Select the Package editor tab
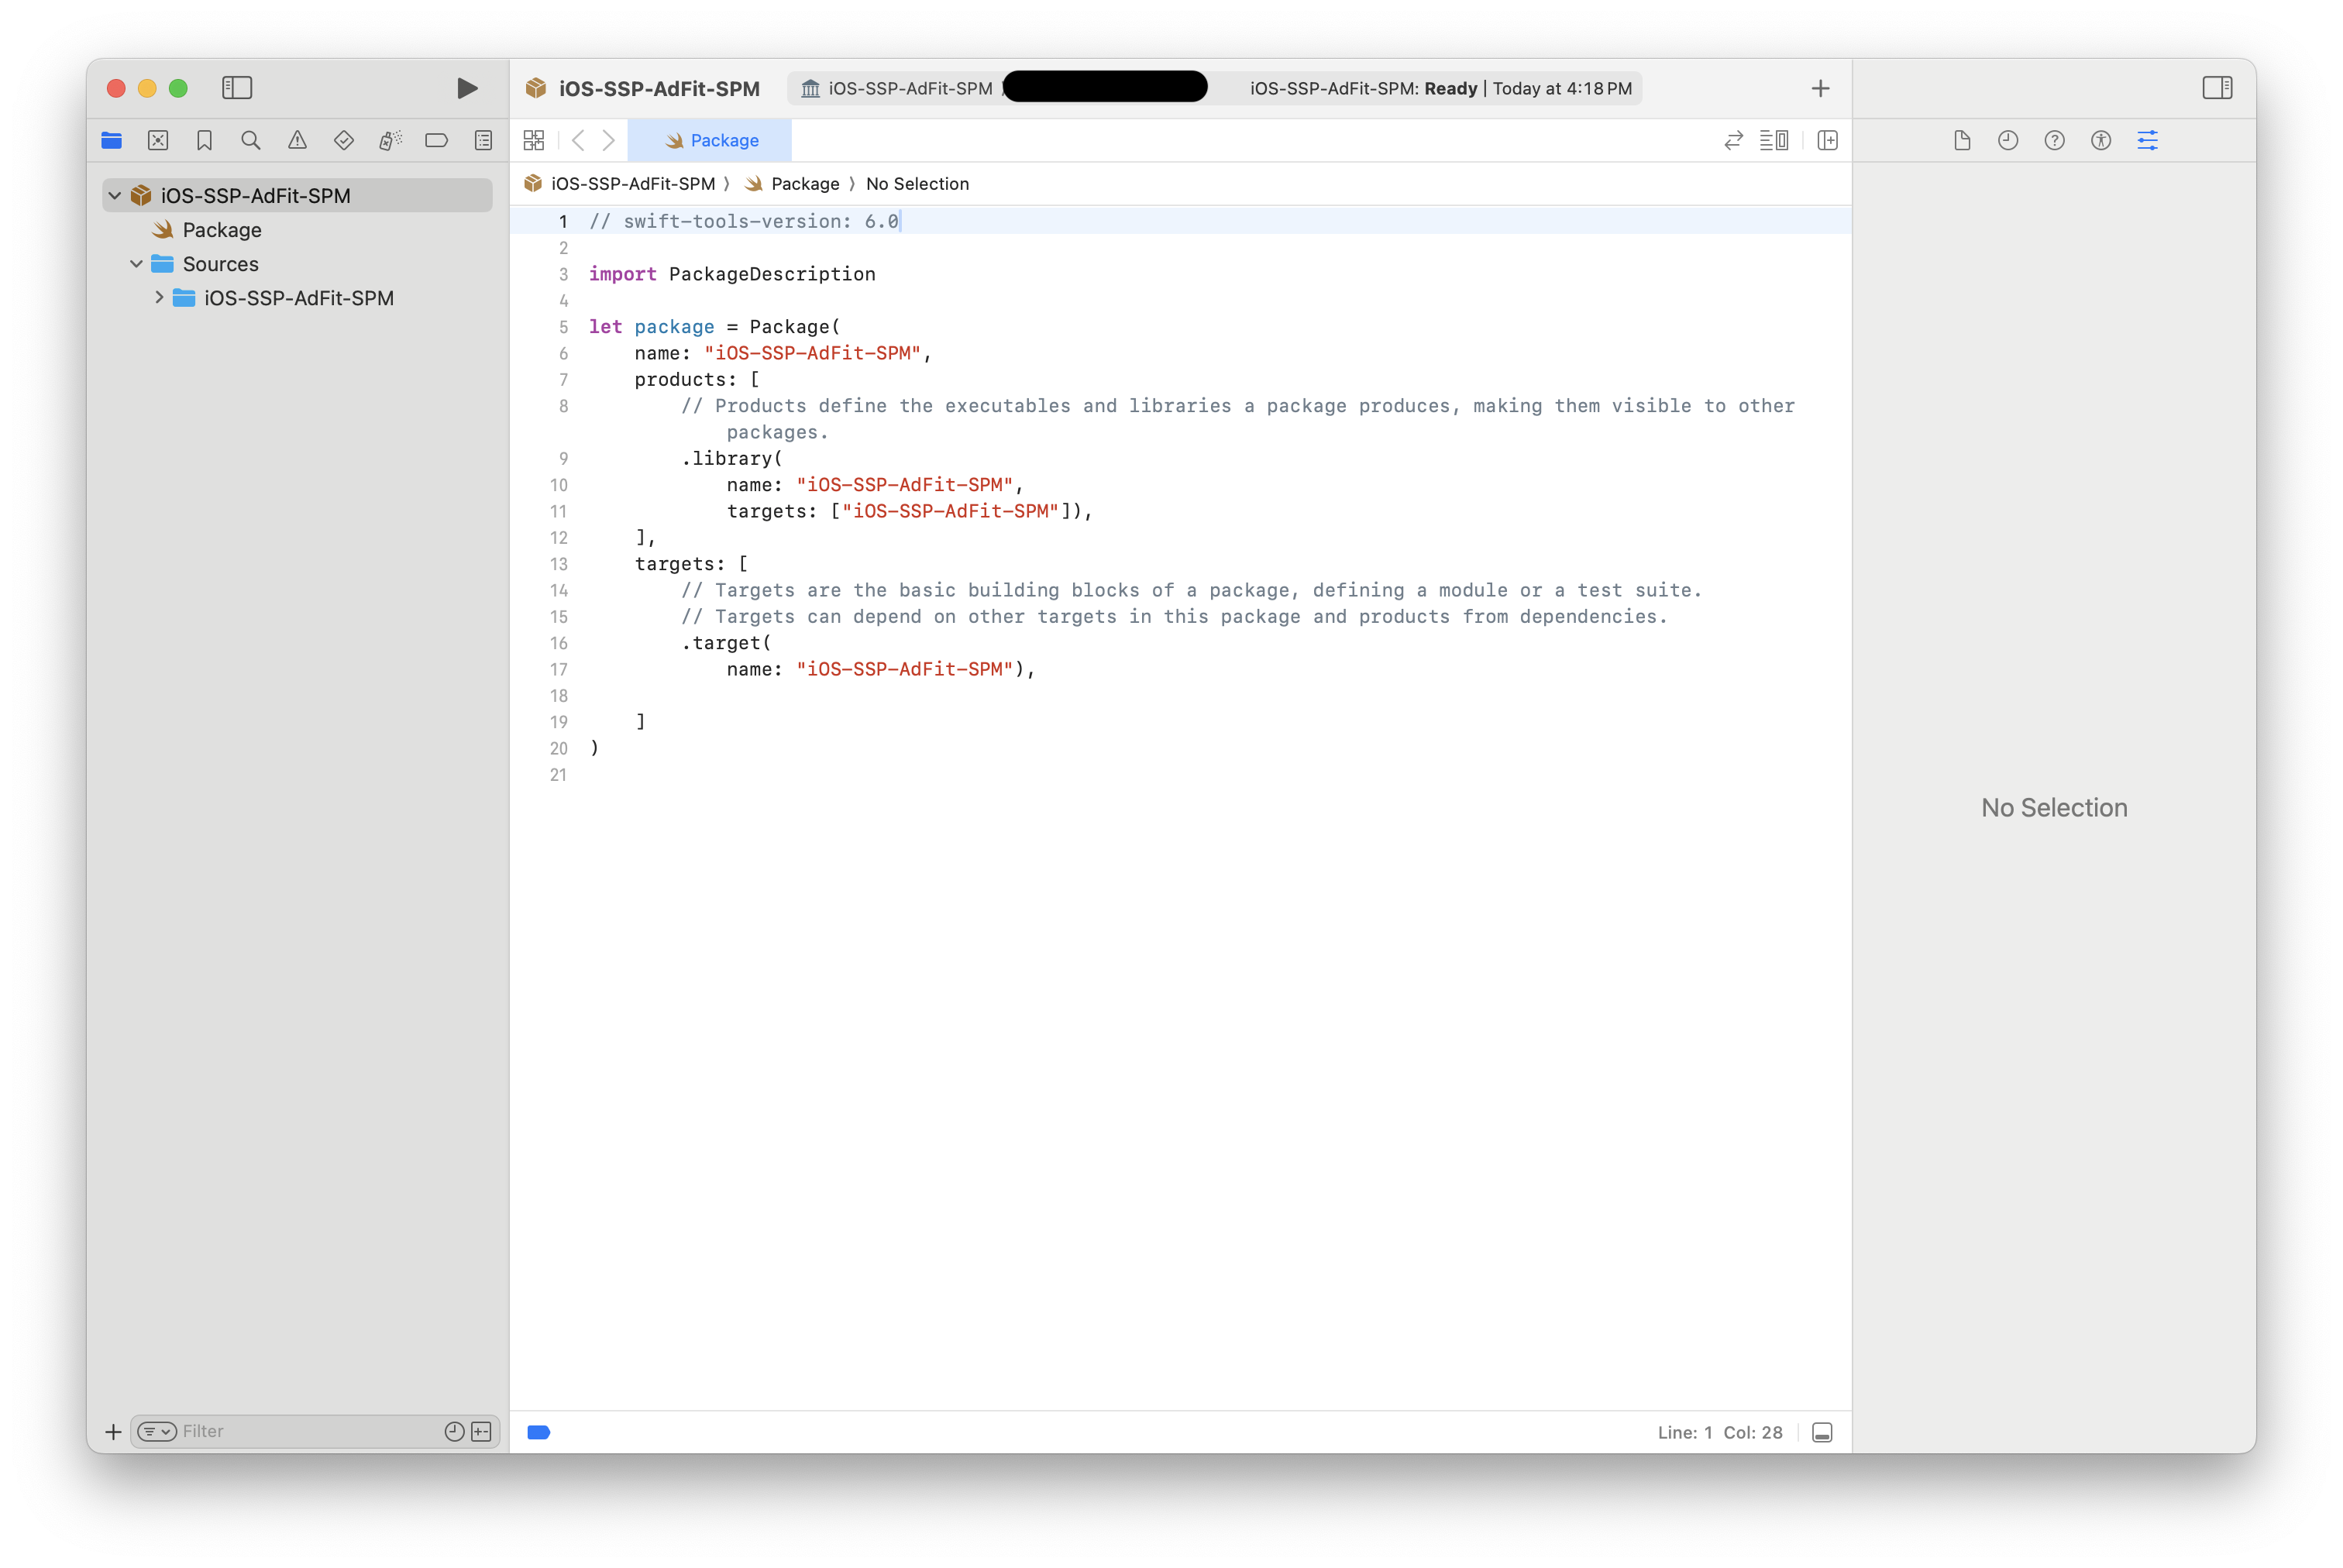This screenshot has height=1568, width=2343. pyautogui.click(x=711, y=141)
